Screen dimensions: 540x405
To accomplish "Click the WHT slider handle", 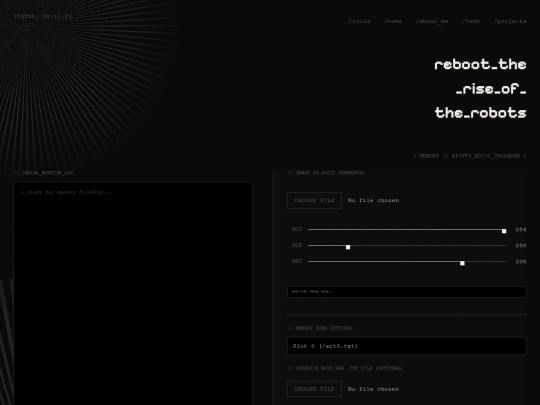I will [462, 263].
